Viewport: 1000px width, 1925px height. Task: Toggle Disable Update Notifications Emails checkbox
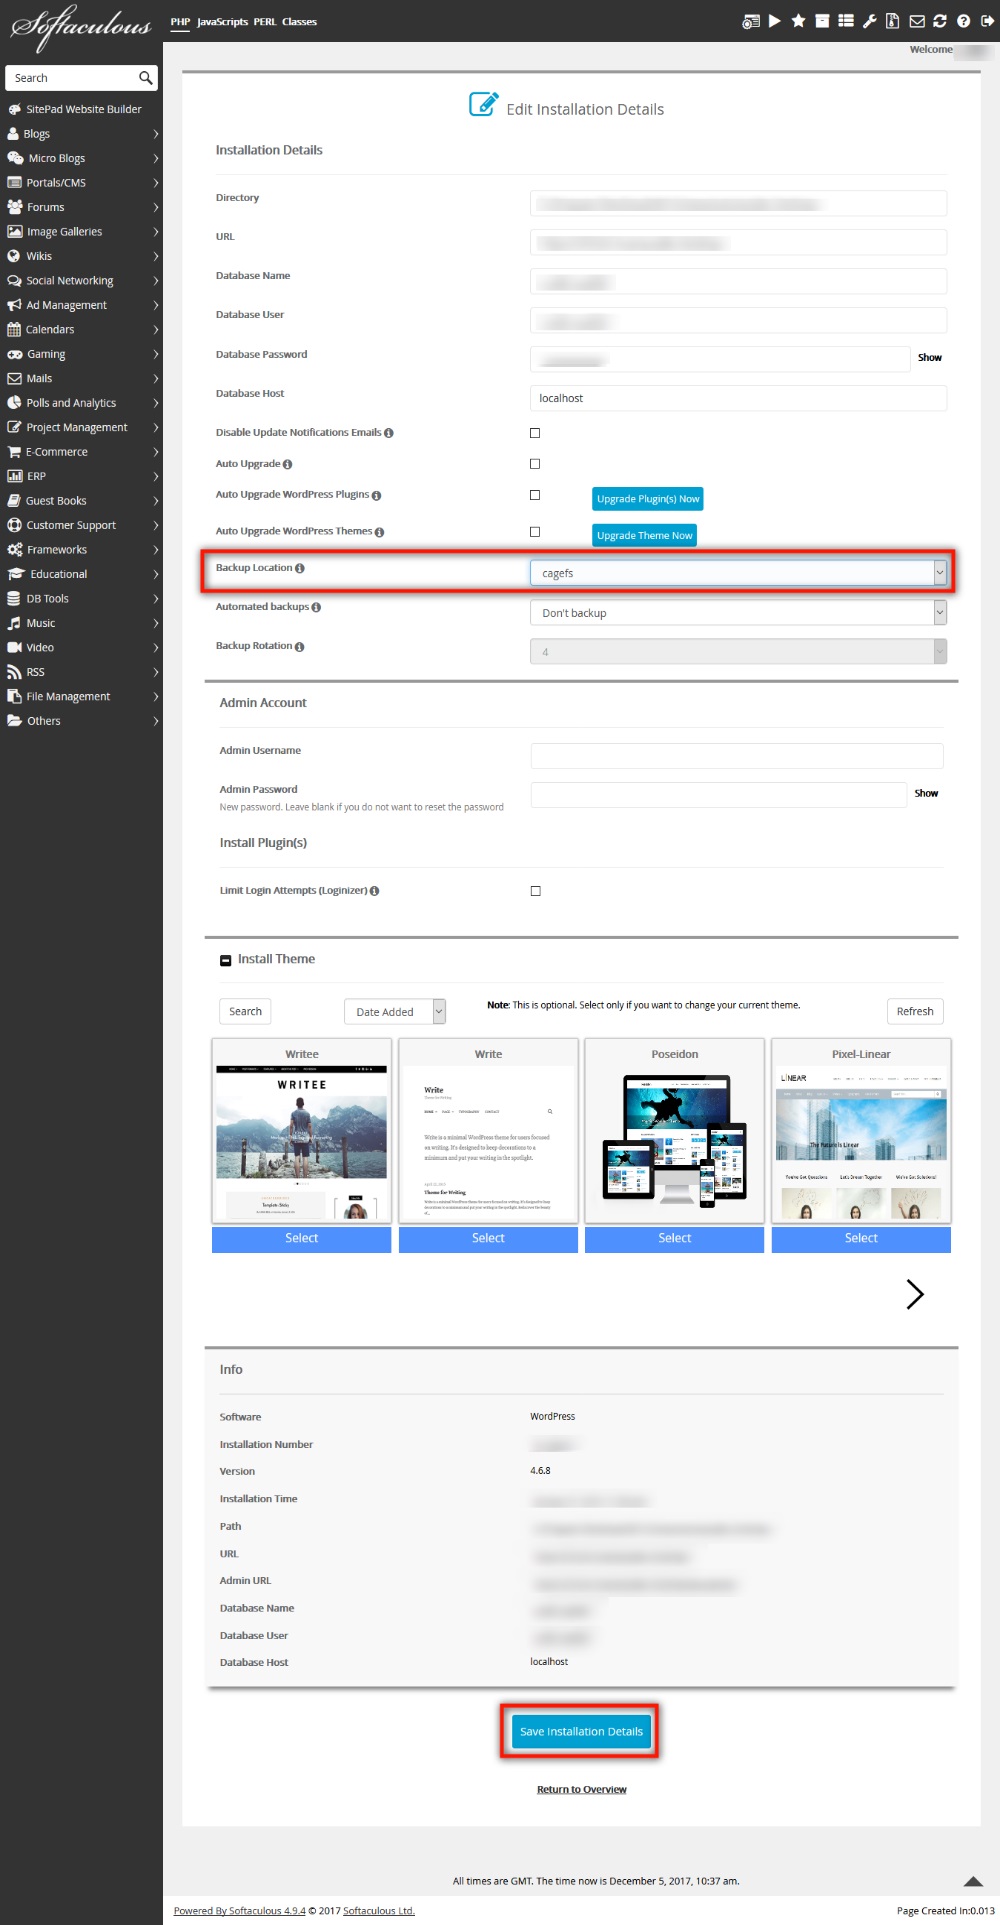tap(535, 433)
